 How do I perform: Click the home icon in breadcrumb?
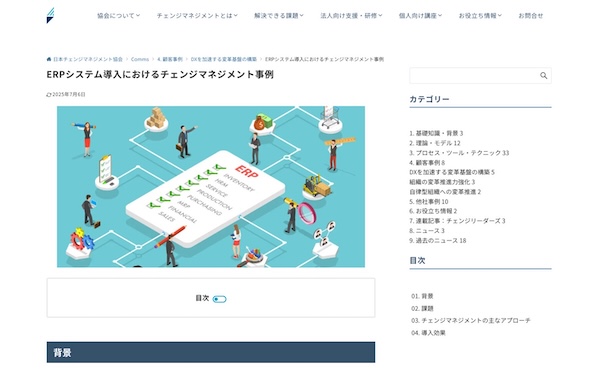click(x=49, y=59)
